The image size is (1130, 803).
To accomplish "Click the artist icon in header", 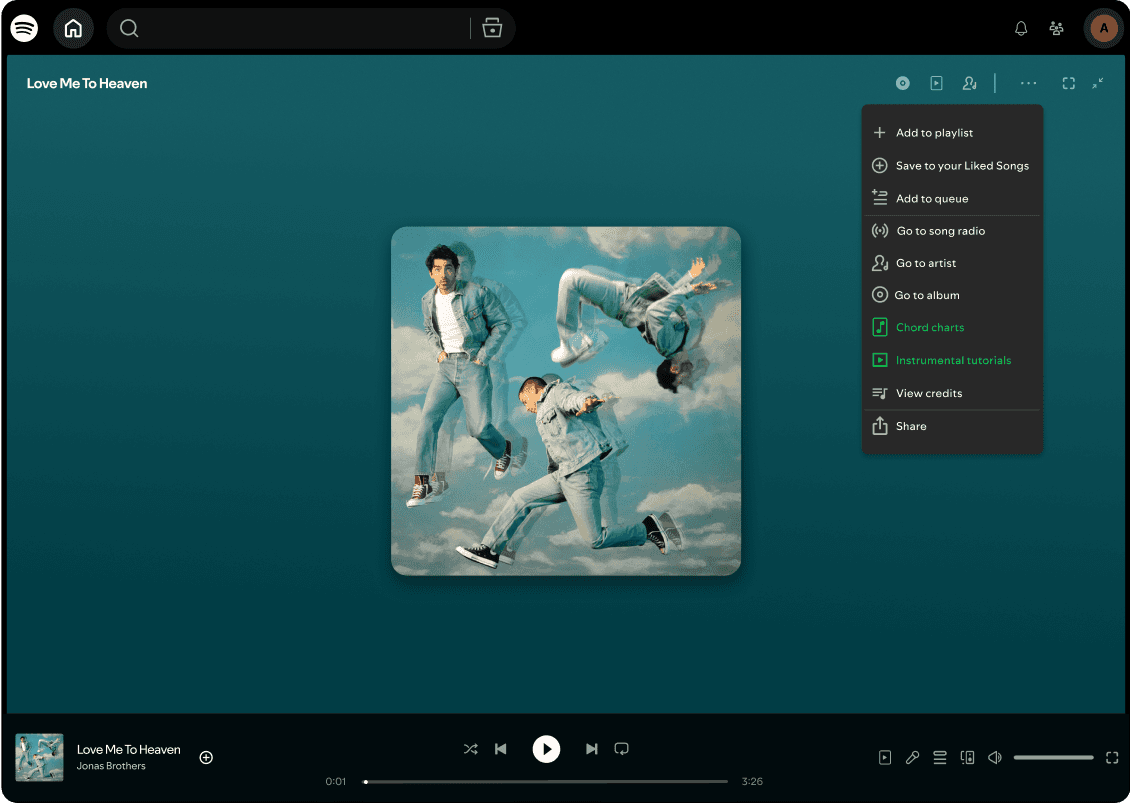I will (969, 84).
